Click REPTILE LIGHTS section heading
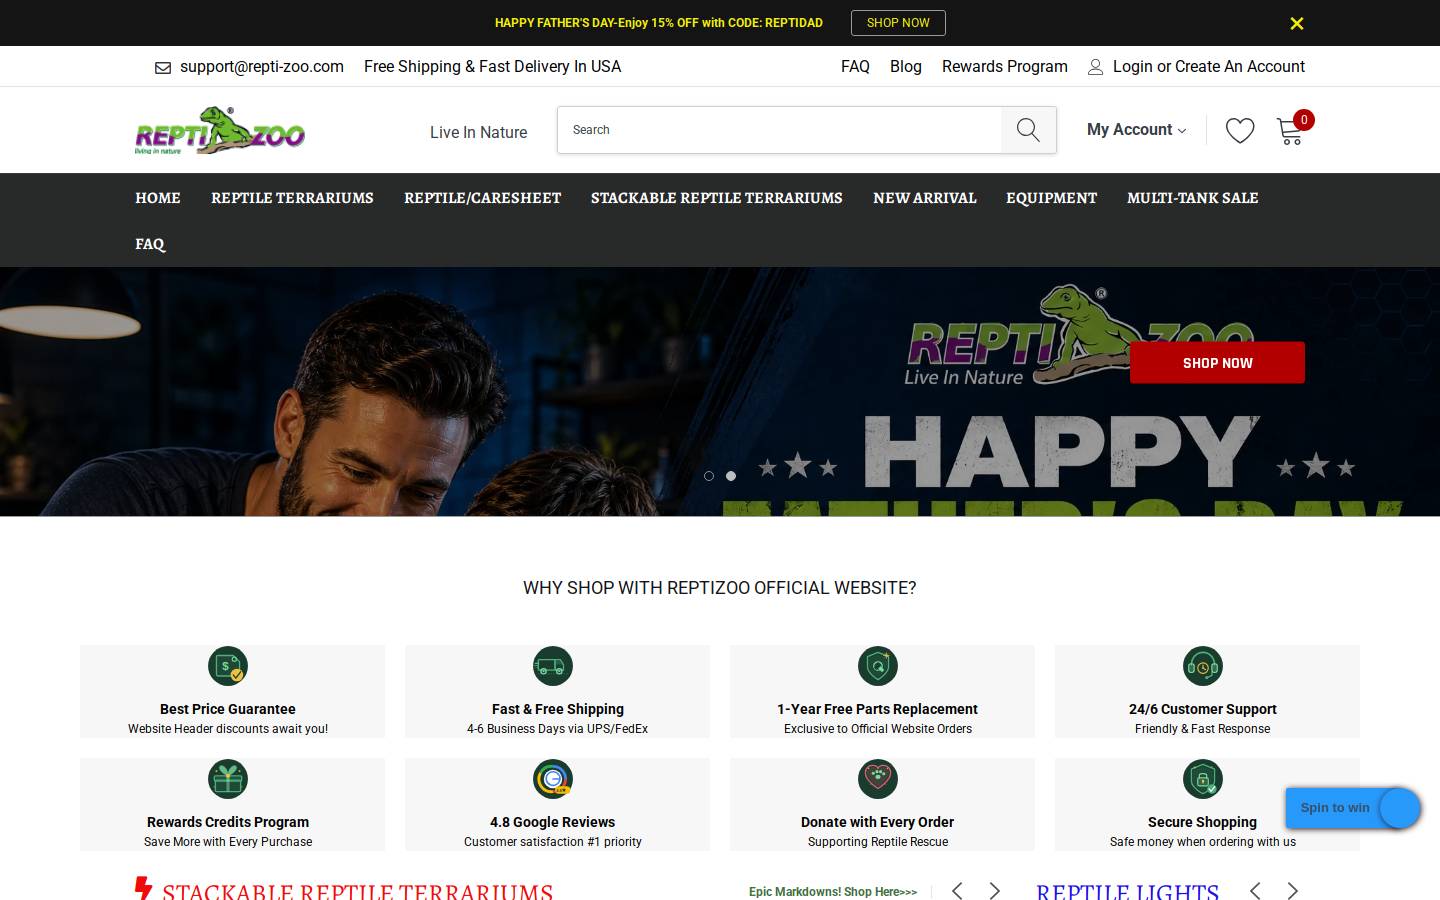 1127,891
